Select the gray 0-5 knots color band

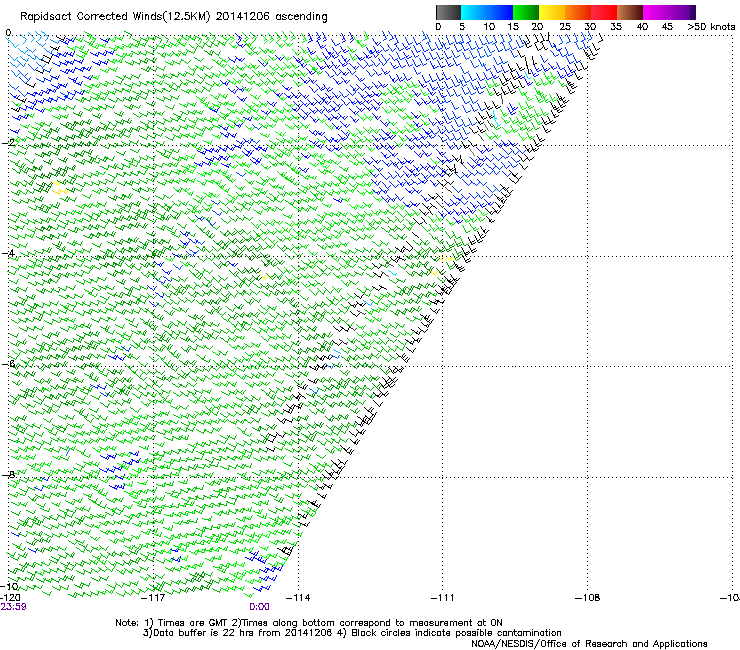448,12
